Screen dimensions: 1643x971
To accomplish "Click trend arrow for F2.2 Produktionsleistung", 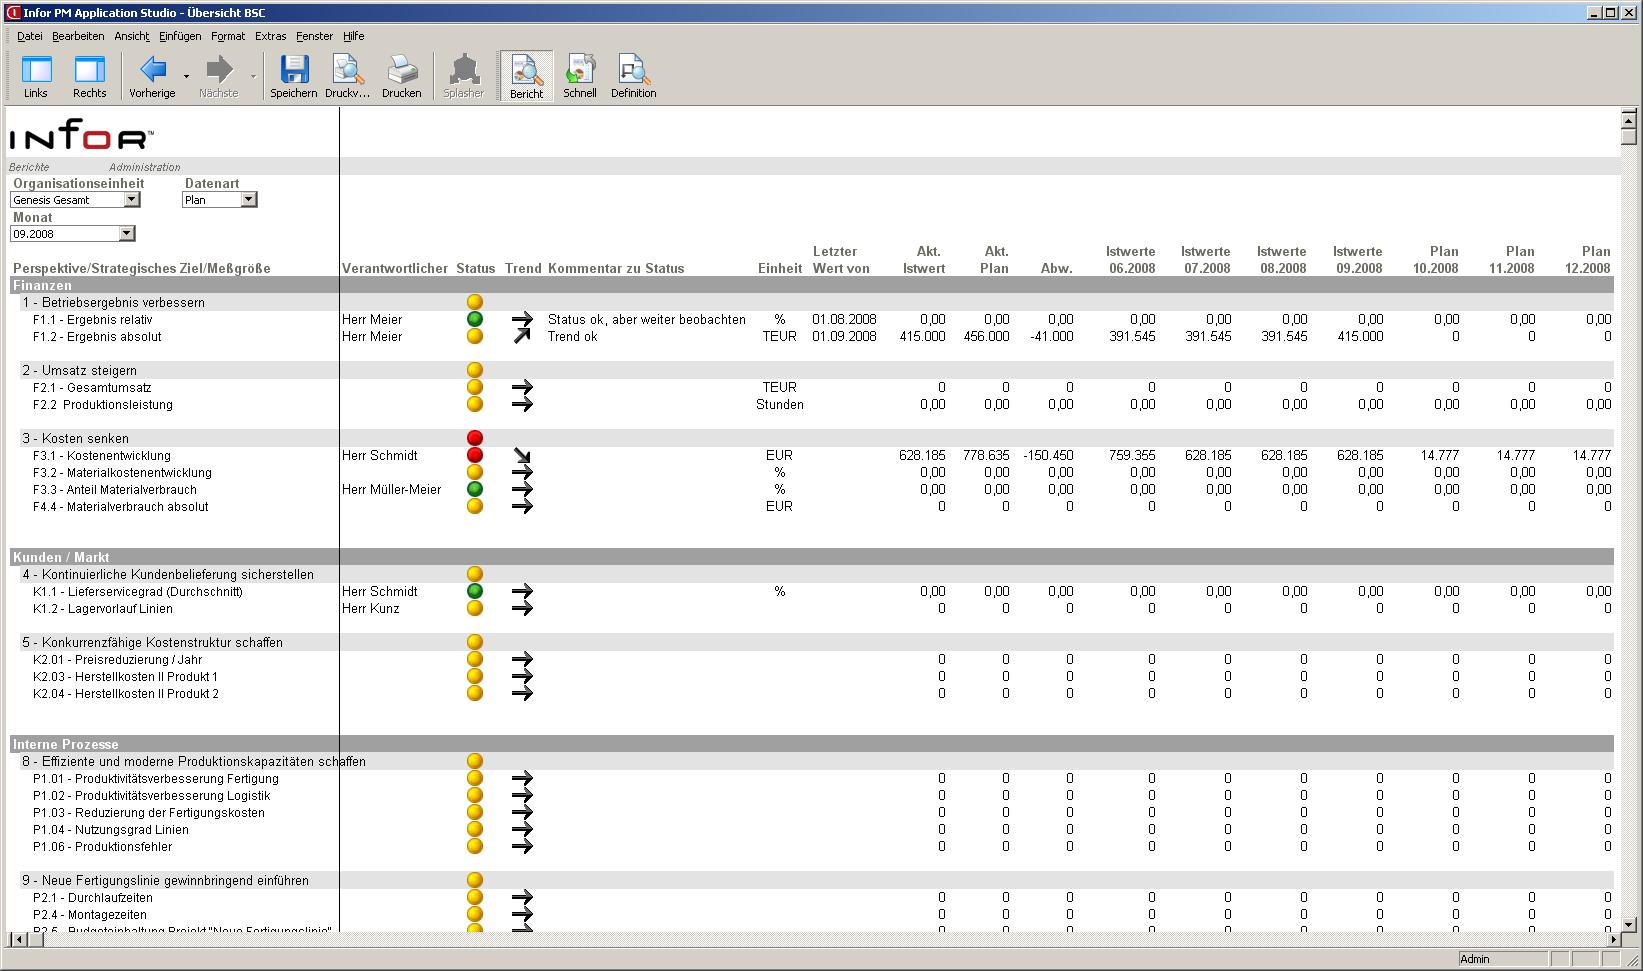I will [522, 404].
